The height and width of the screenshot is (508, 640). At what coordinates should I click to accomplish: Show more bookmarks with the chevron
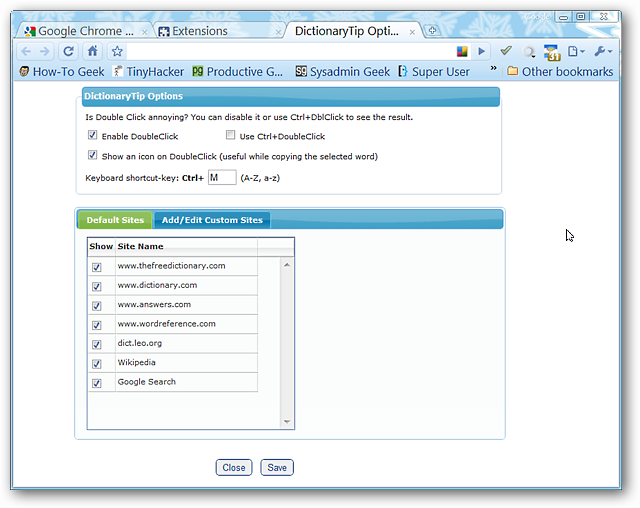tap(493, 68)
